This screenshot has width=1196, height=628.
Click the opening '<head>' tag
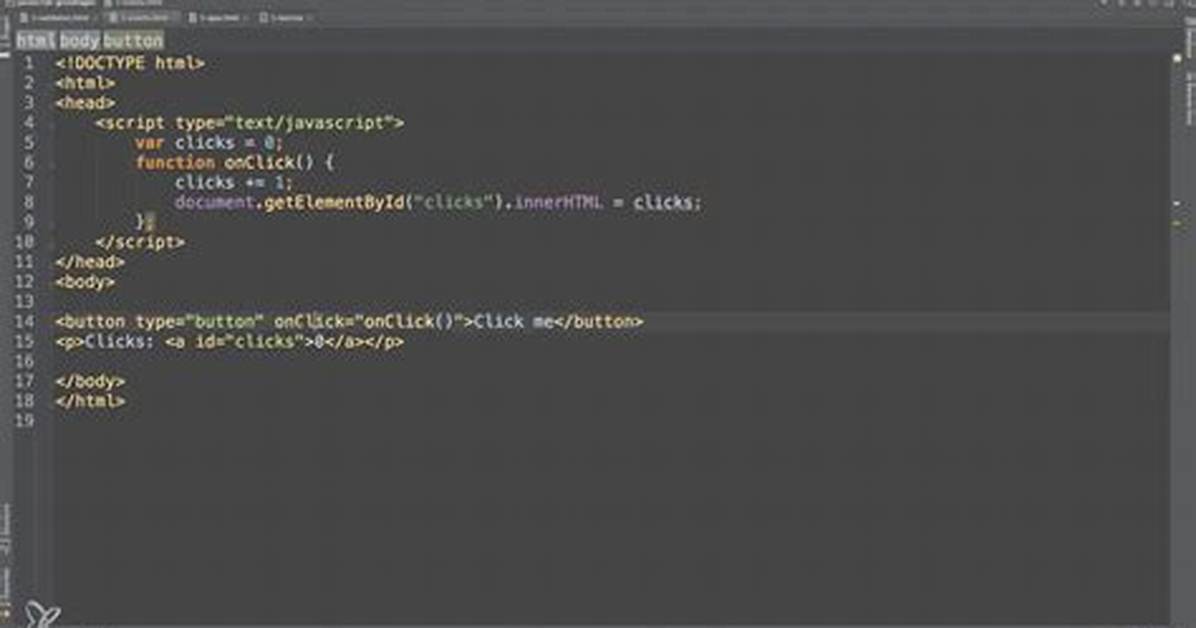click(x=85, y=102)
